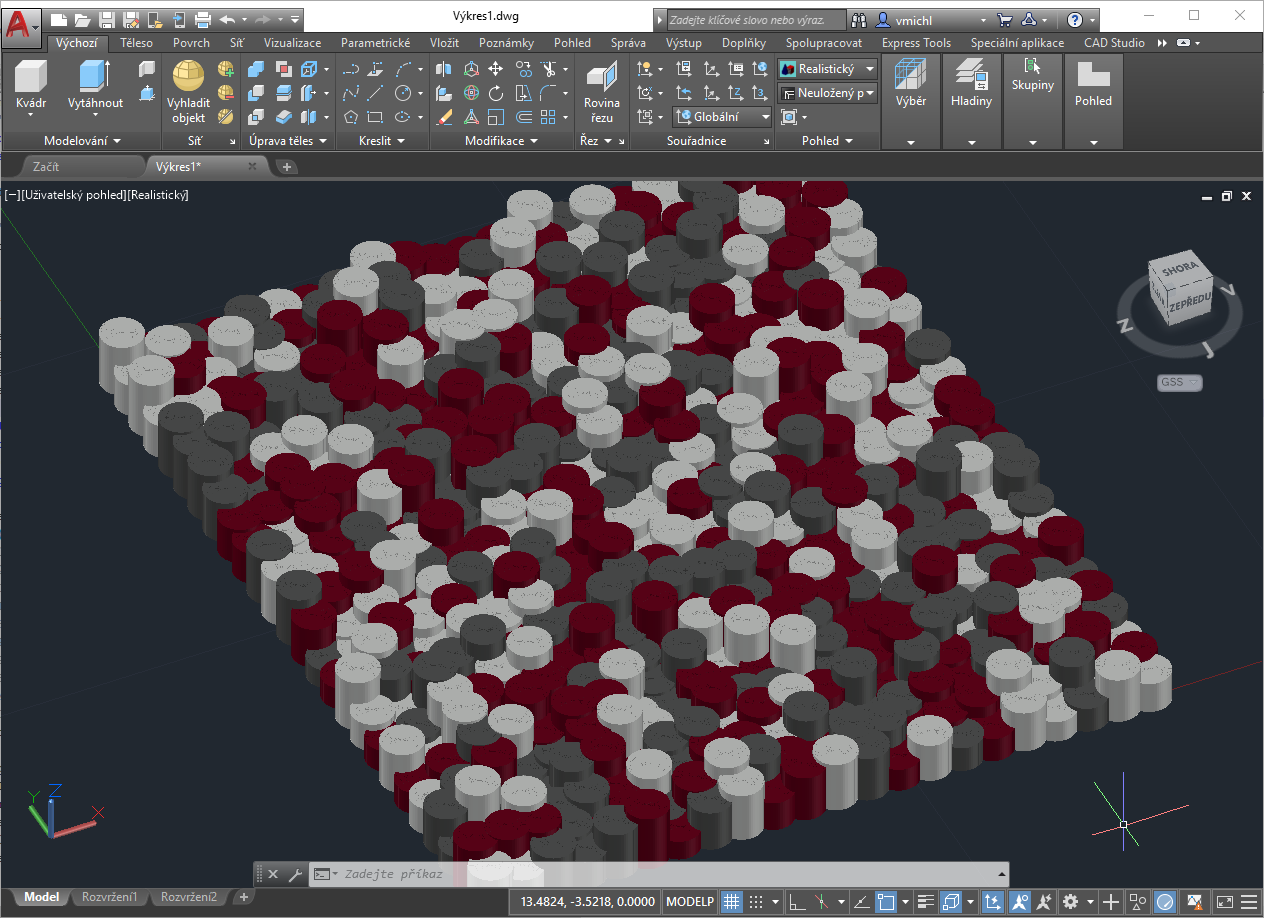
Task: Click the Uživatelský pohled viewport control
Action: click(x=72, y=195)
